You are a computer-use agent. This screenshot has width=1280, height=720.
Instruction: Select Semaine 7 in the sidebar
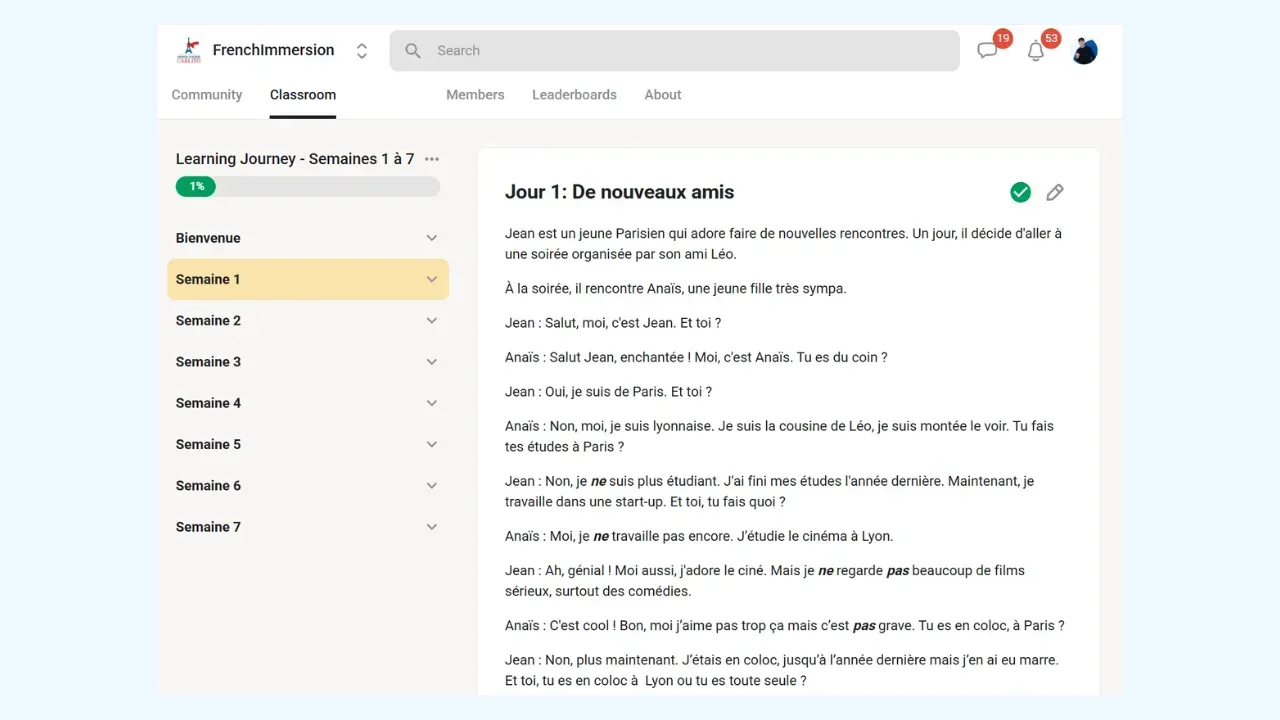click(307, 527)
